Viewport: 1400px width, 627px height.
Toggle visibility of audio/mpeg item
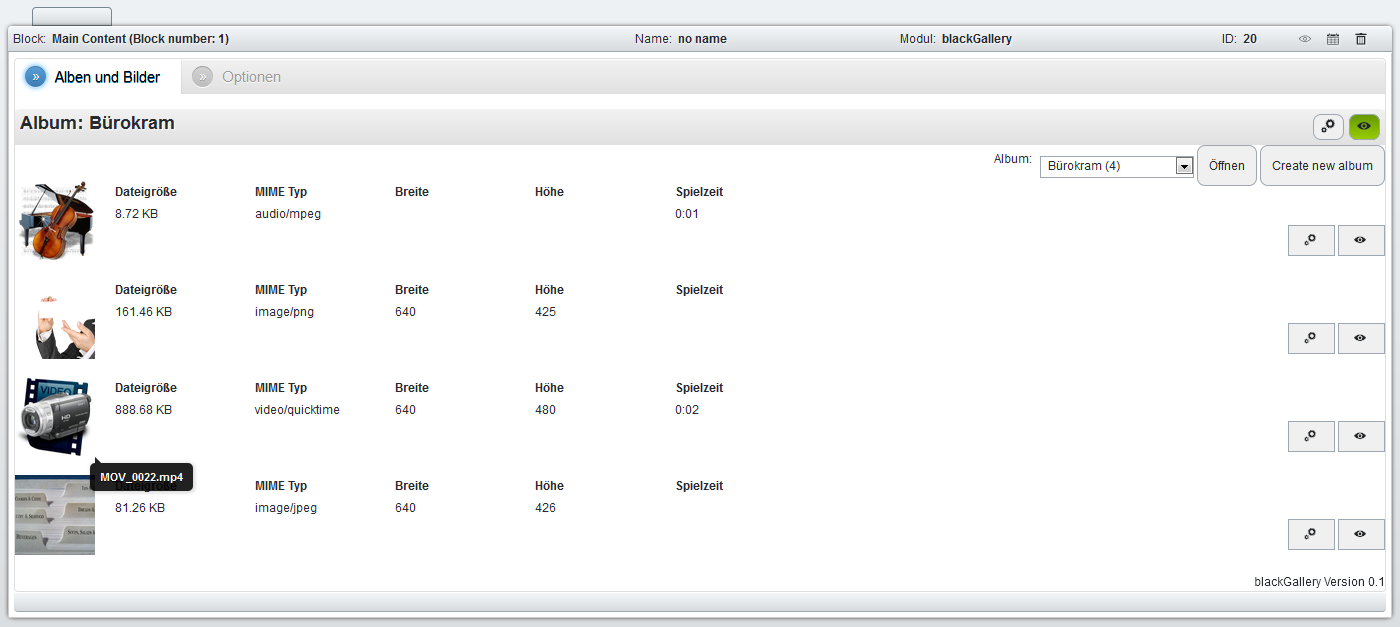pyautogui.click(x=1361, y=240)
